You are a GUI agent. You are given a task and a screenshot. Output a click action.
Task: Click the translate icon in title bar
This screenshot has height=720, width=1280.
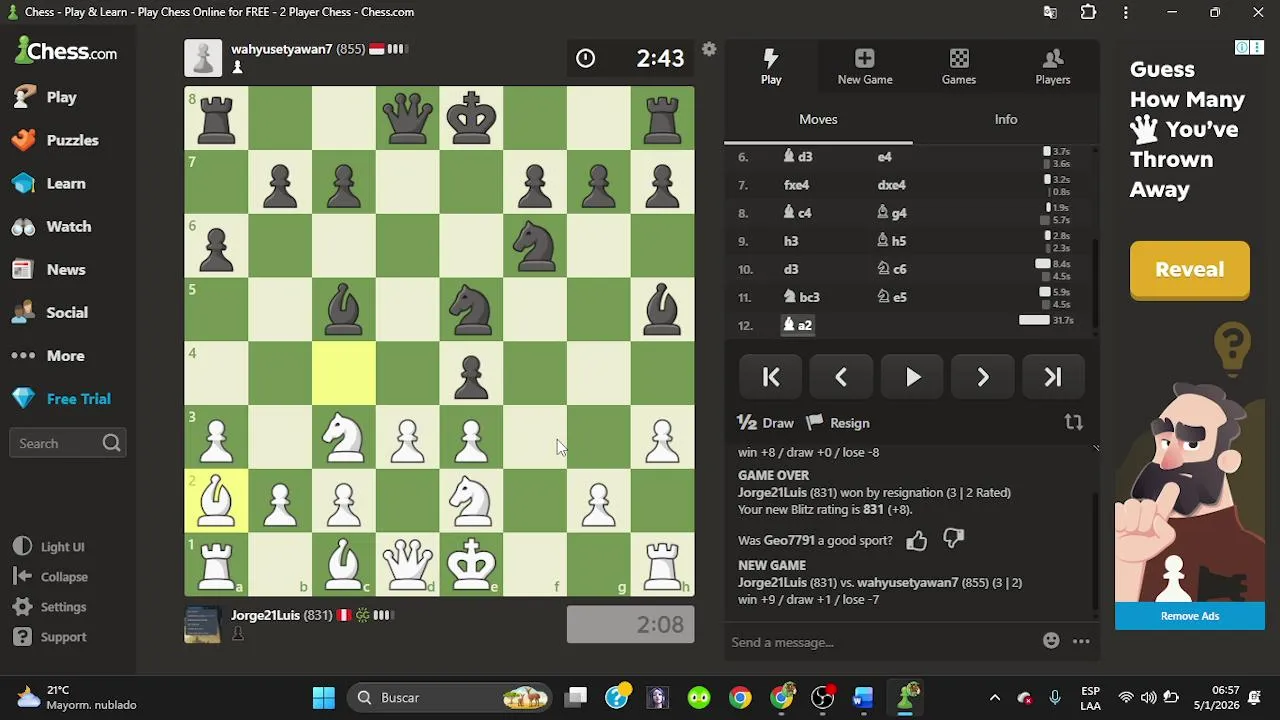(1050, 12)
